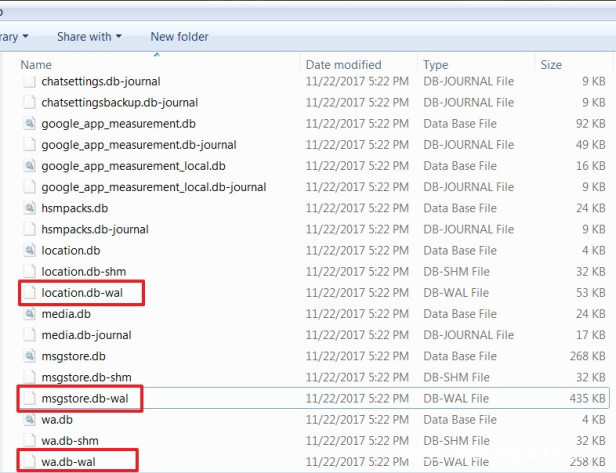Sort files by Size column header
This screenshot has height=473, width=616.
551,64
